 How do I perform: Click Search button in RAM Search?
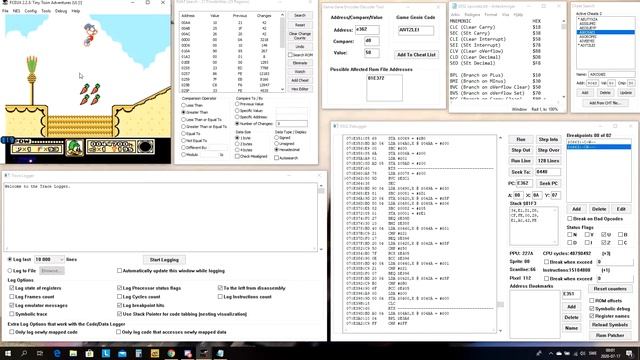pyautogui.click(x=300, y=15)
